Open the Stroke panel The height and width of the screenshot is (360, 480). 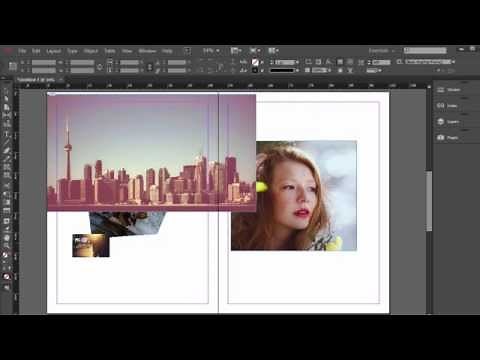coord(449,90)
